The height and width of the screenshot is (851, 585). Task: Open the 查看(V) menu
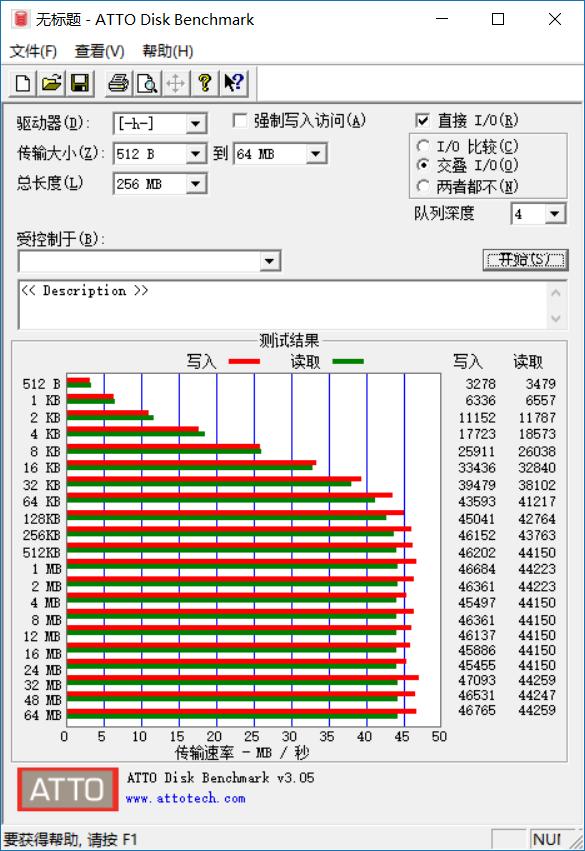point(99,52)
